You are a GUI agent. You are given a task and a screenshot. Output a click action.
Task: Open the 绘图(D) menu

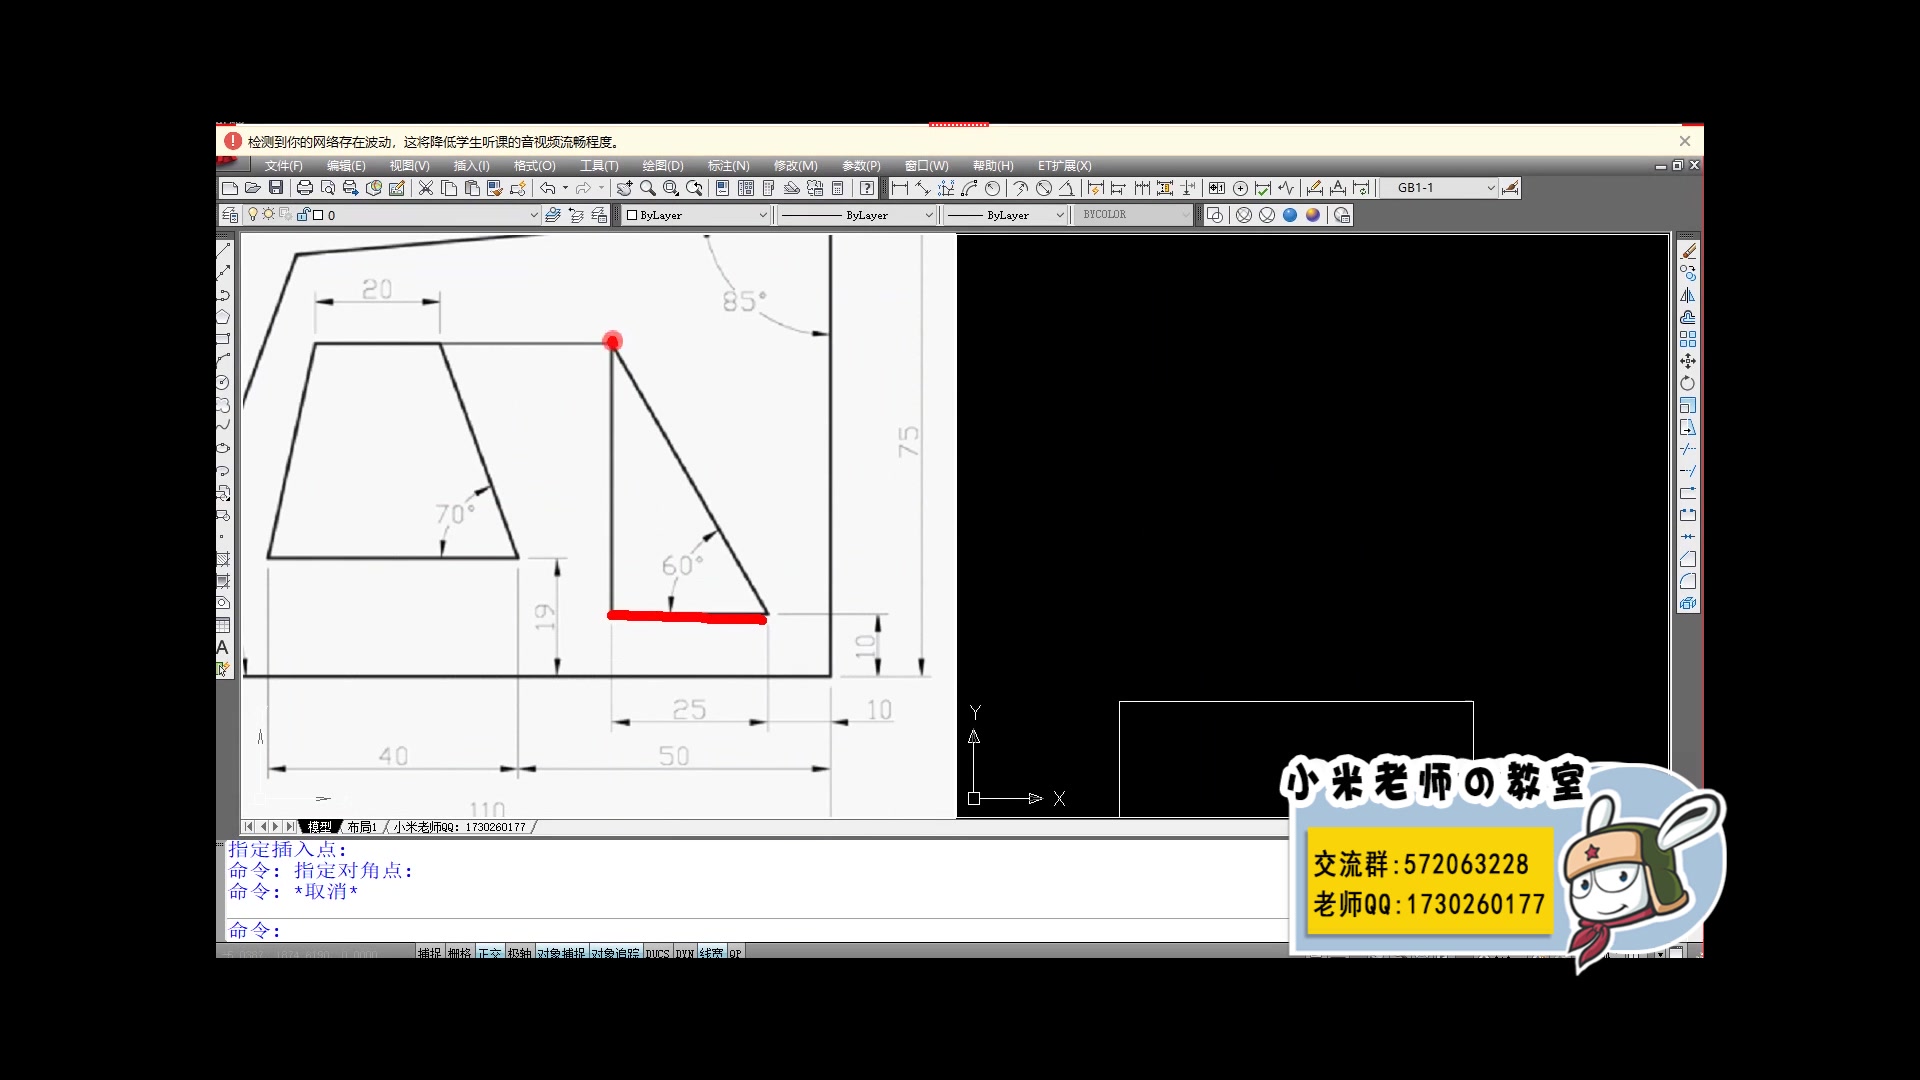click(662, 166)
